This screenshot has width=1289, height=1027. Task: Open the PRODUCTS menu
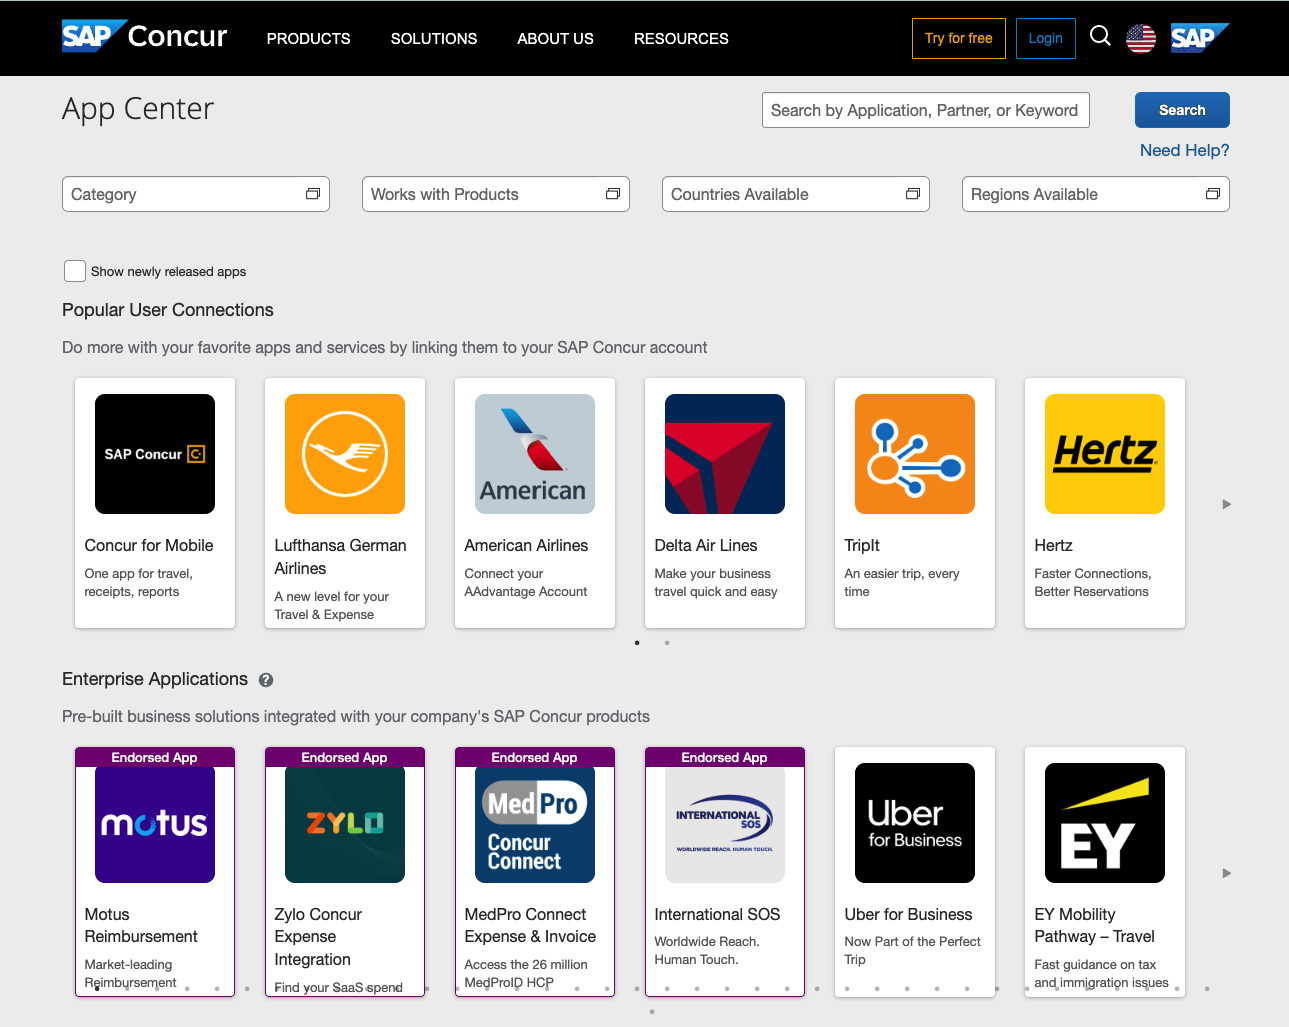pyautogui.click(x=308, y=38)
